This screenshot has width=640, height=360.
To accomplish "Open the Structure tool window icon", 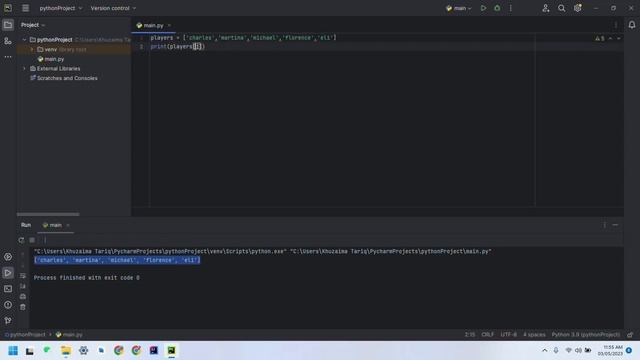I will 8,41.
